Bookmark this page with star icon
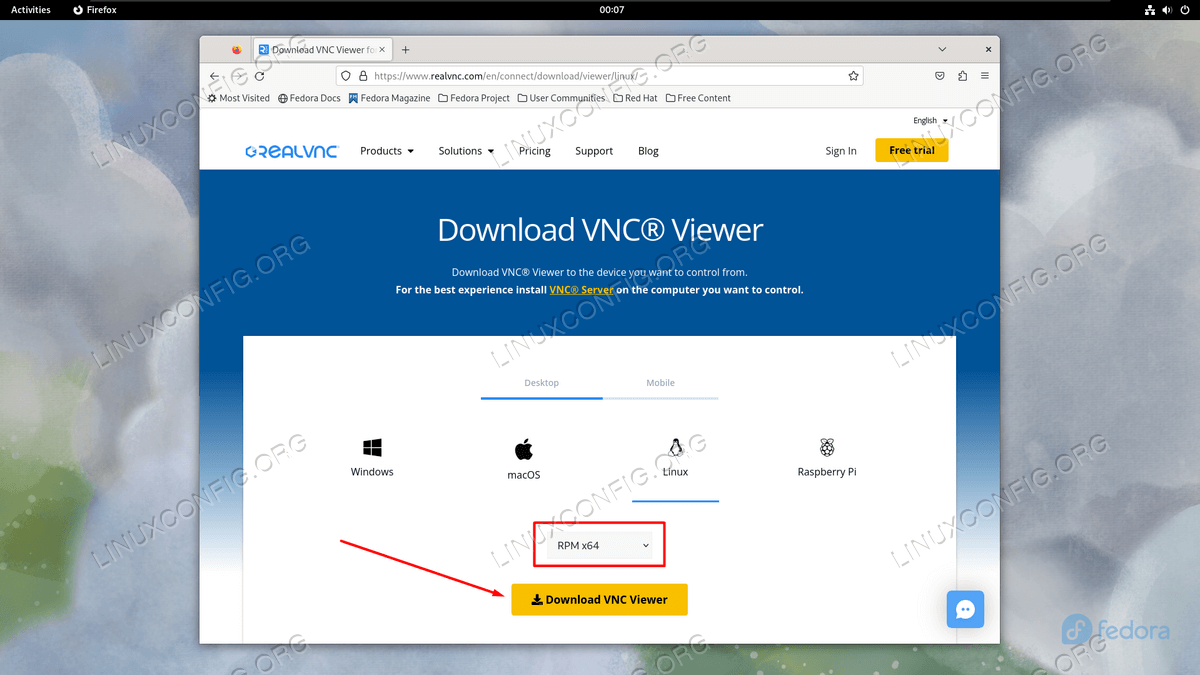This screenshot has height=675, width=1200. (853, 76)
